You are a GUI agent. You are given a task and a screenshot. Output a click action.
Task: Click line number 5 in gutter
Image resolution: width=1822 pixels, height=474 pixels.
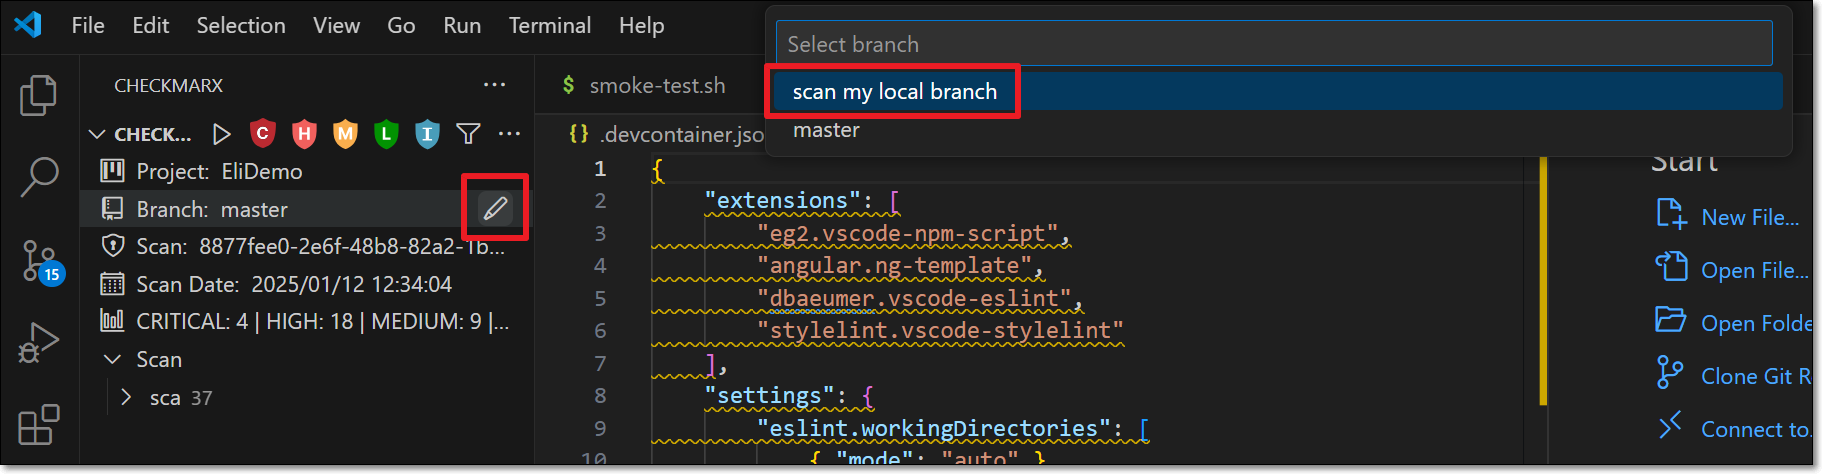(600, 298)
